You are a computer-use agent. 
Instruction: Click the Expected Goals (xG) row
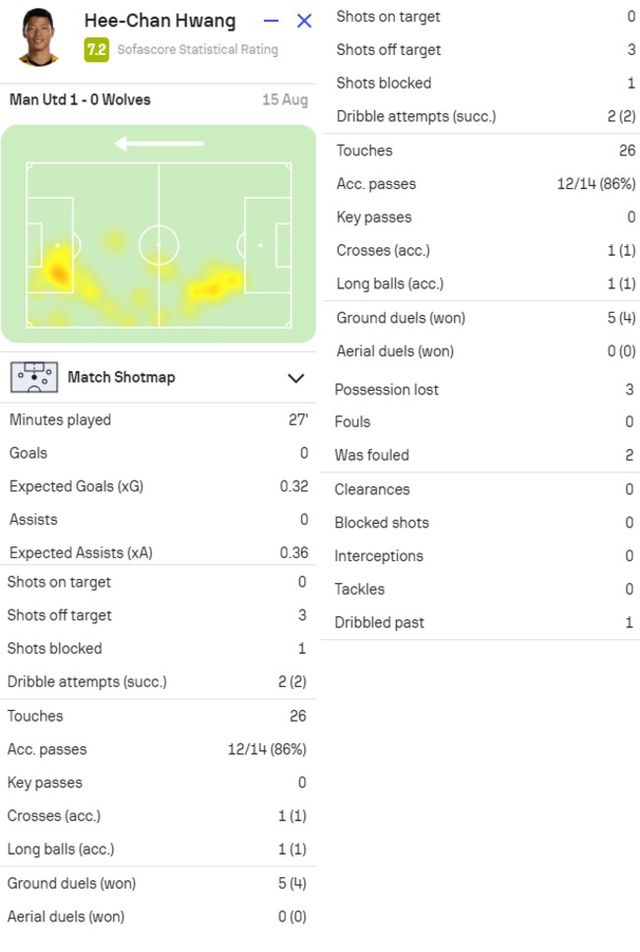click(158, 486)
